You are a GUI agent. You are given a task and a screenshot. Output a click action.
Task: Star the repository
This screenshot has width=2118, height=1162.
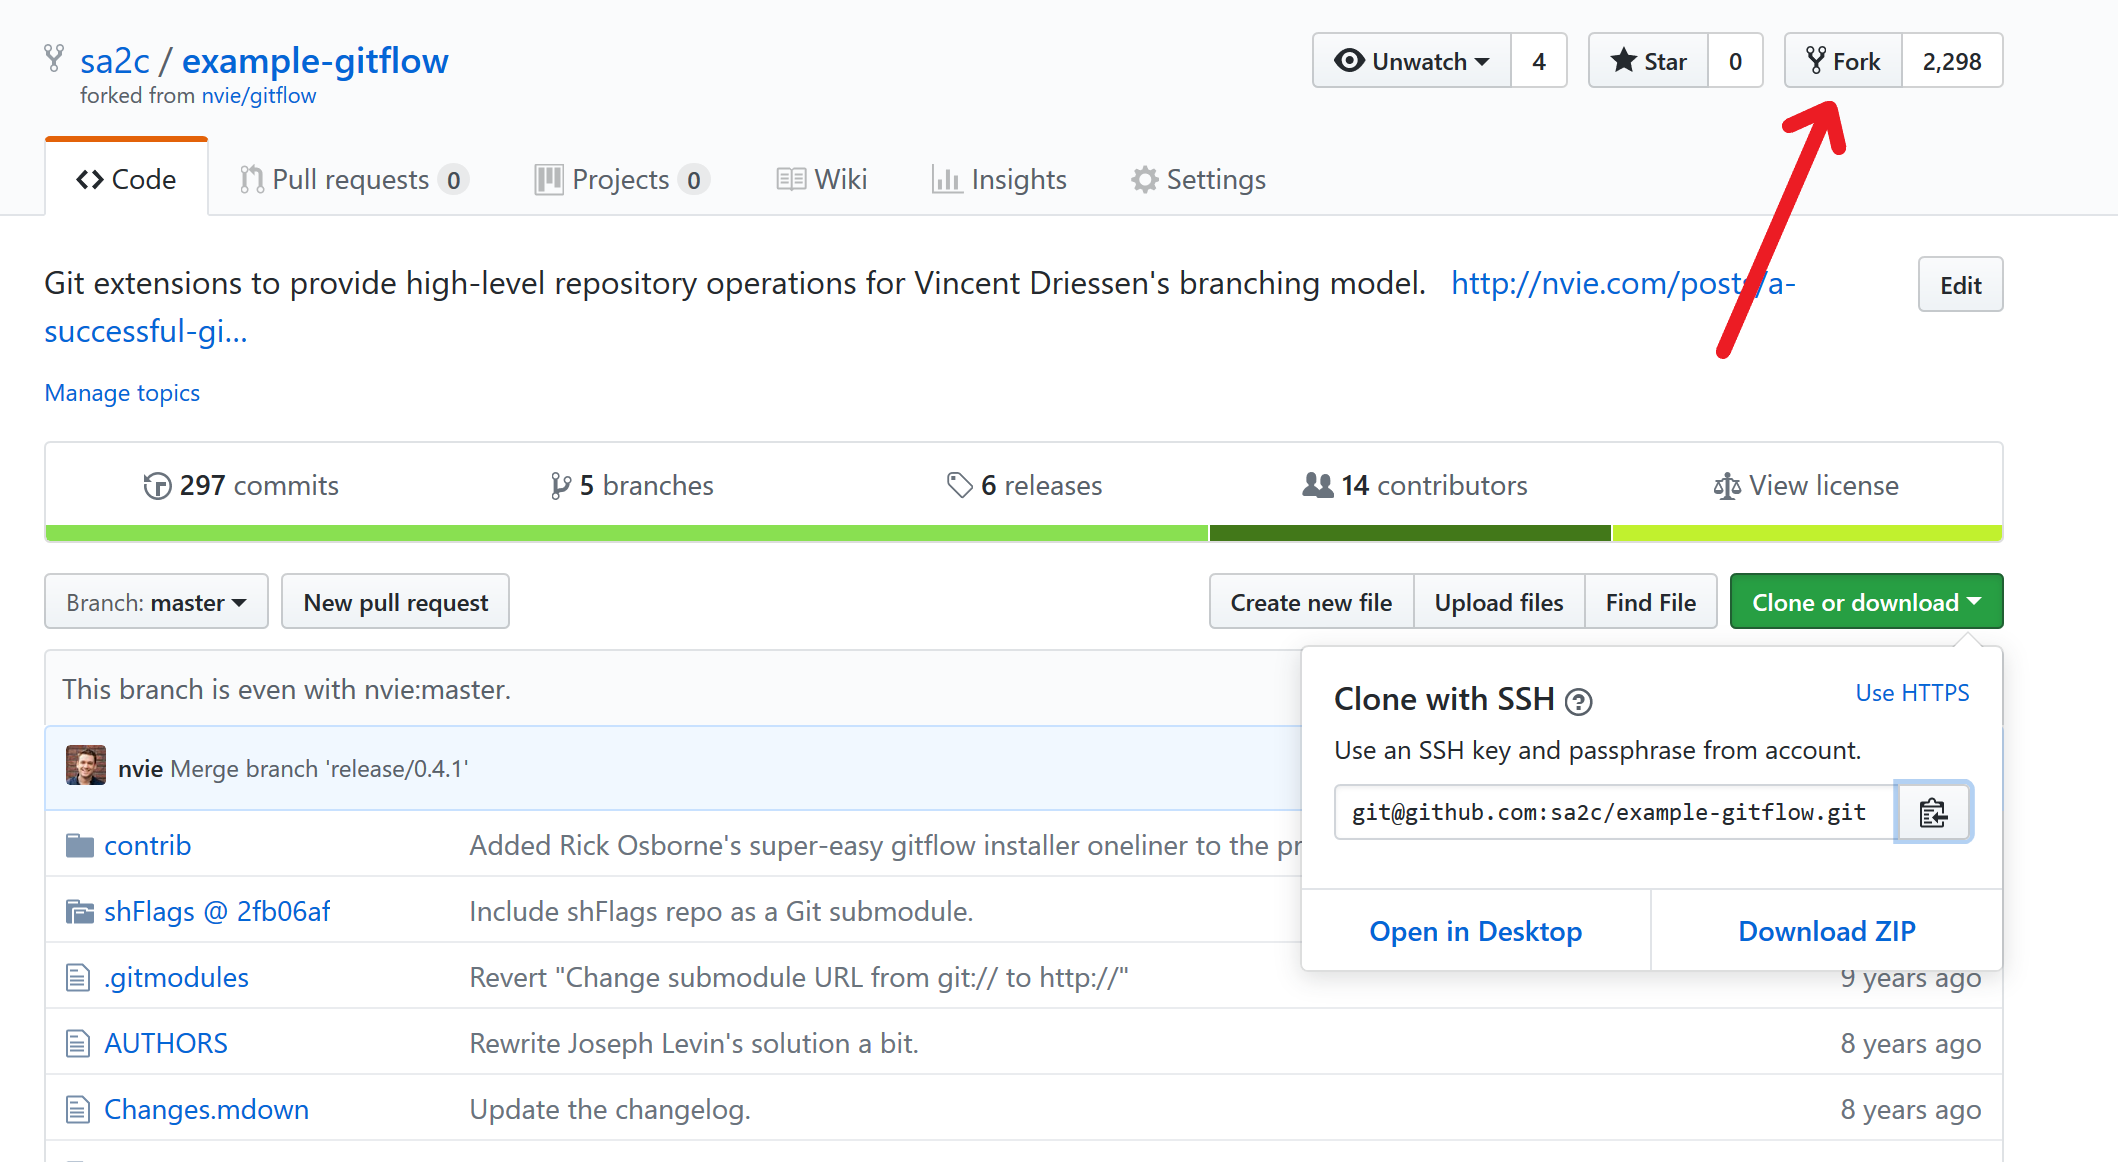pos(1649,61)
